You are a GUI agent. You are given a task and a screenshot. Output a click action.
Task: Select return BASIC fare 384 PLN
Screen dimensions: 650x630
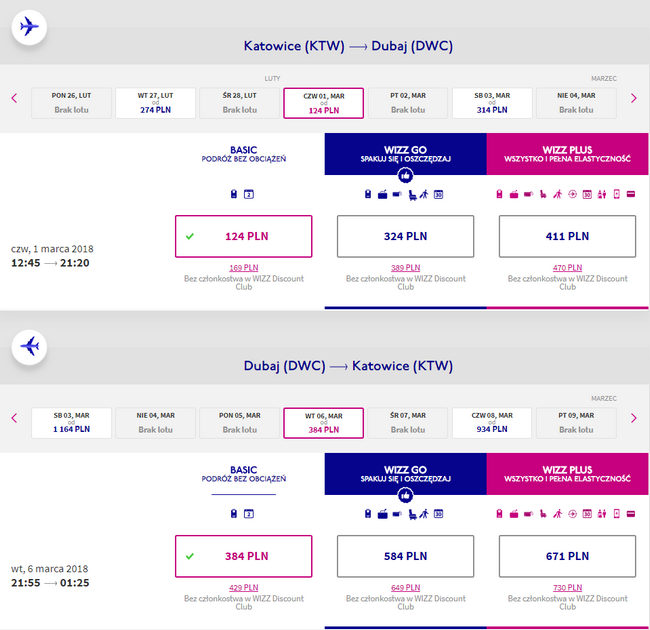point(243,556)
